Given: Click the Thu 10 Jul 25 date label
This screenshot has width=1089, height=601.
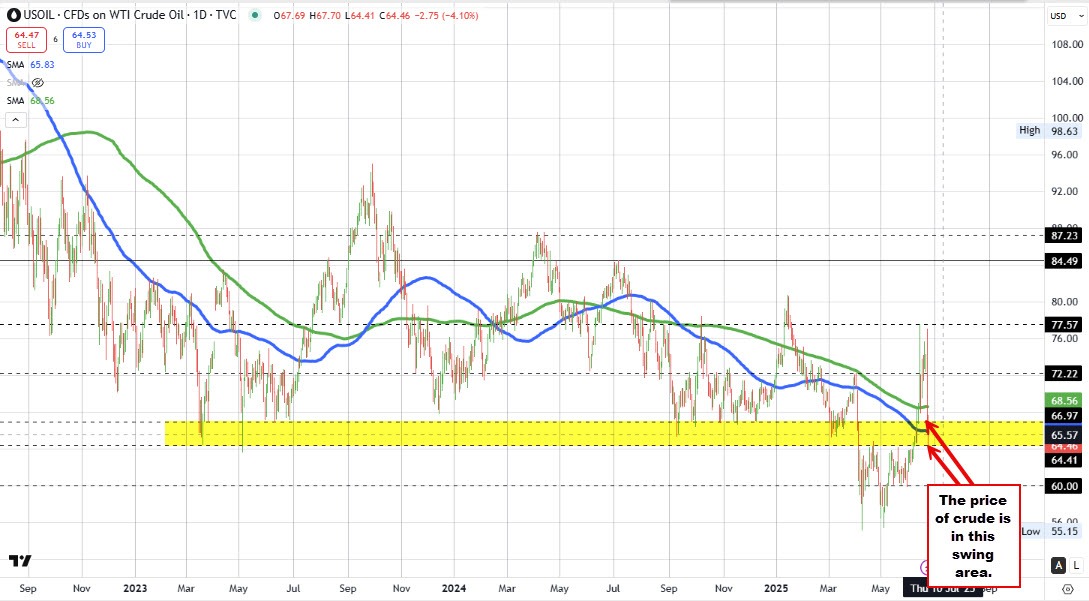Looking at the screenshot, I should (945, 588).
